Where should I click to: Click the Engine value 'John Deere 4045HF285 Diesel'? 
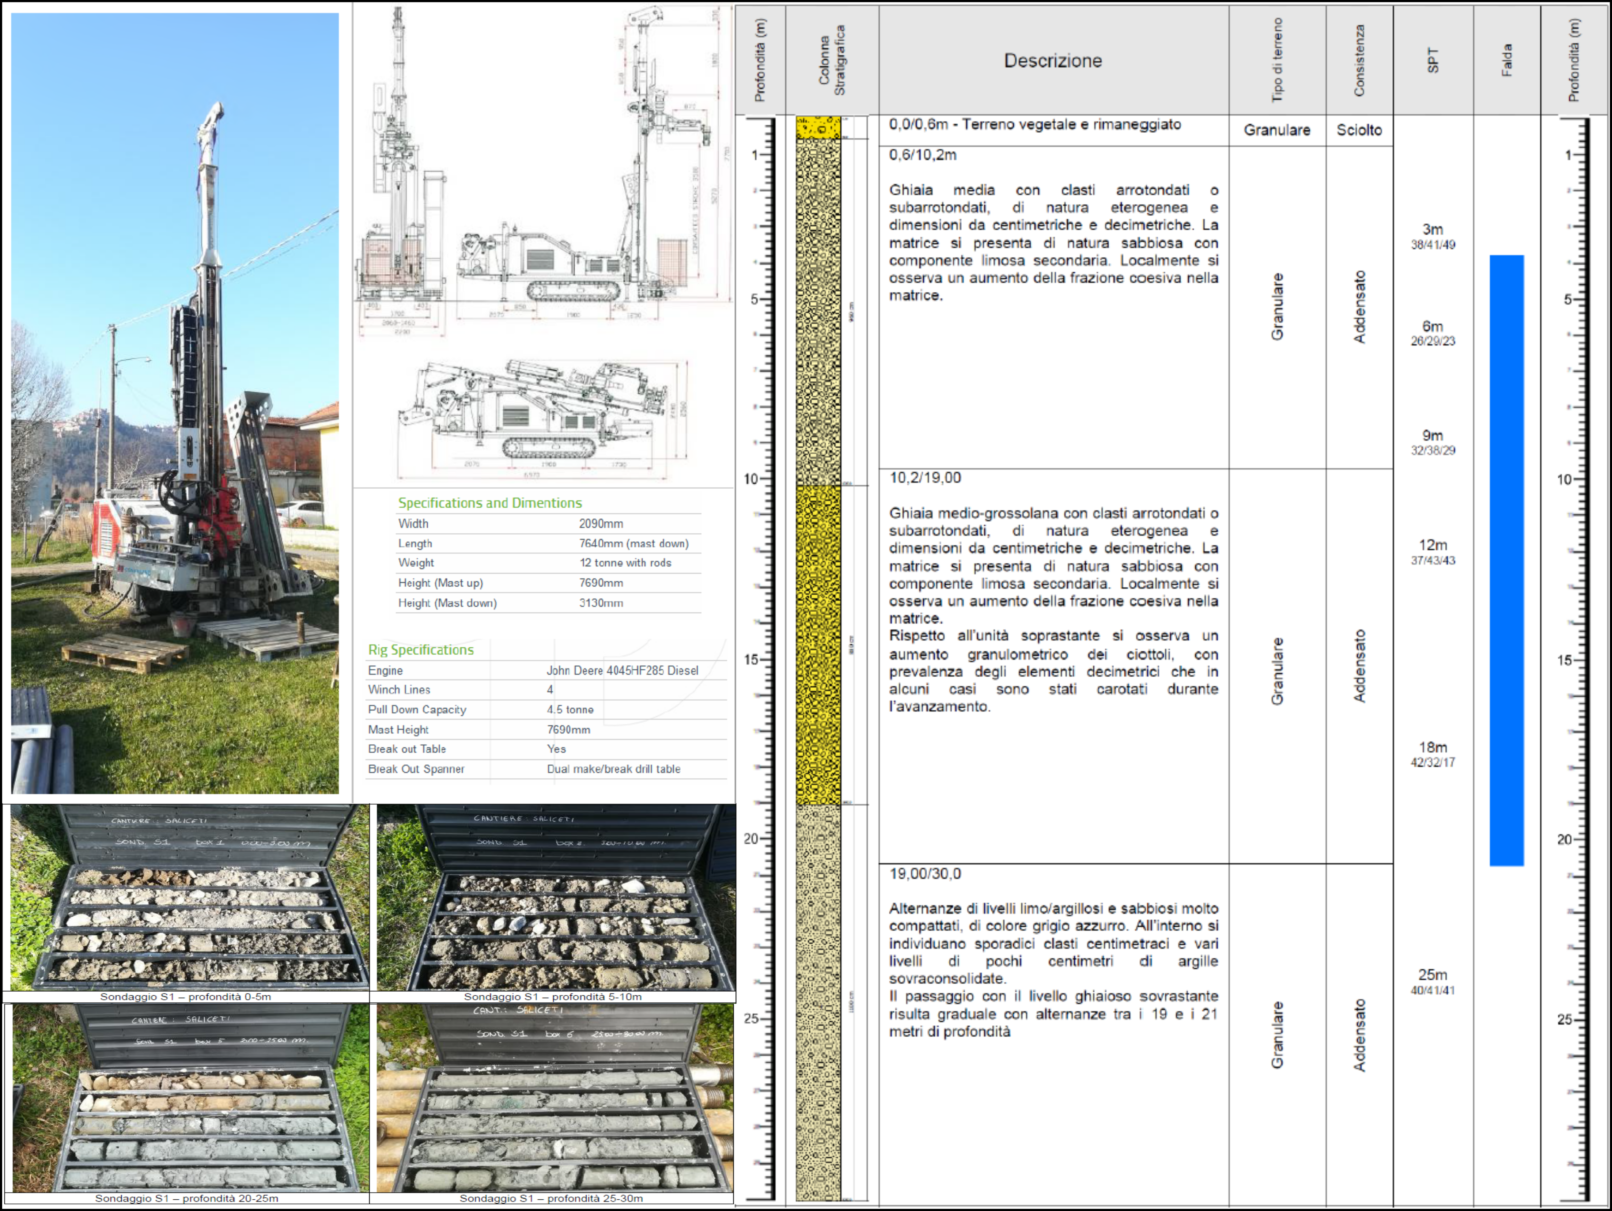[x=622, y=671]
